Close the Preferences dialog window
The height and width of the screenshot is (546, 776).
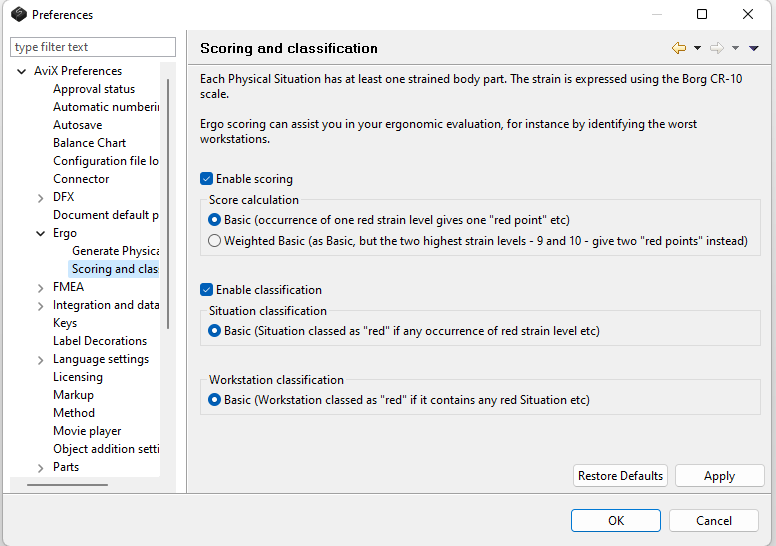click(x=748, y=15)
